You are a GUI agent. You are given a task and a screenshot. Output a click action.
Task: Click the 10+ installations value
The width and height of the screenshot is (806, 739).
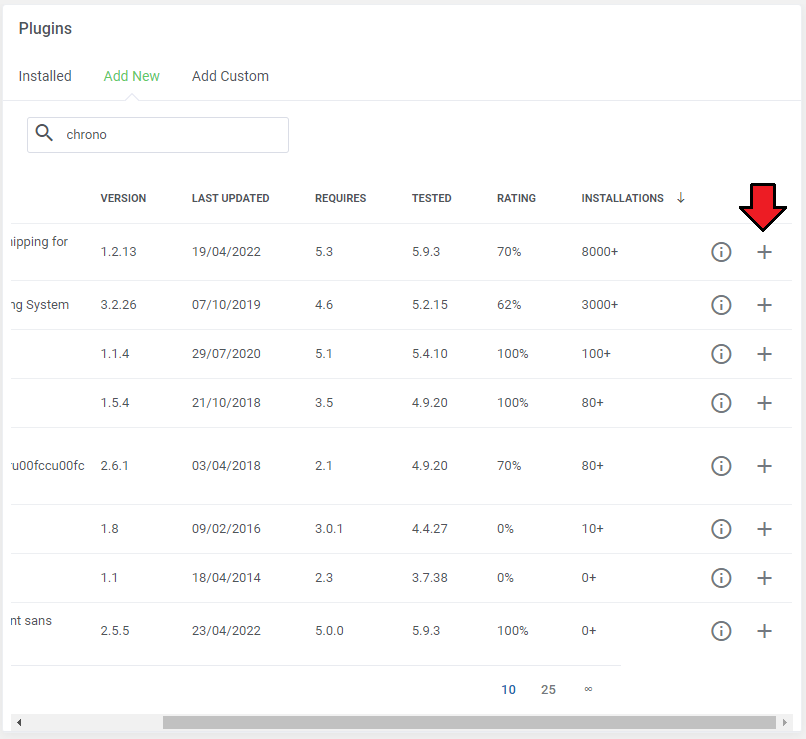592,528
